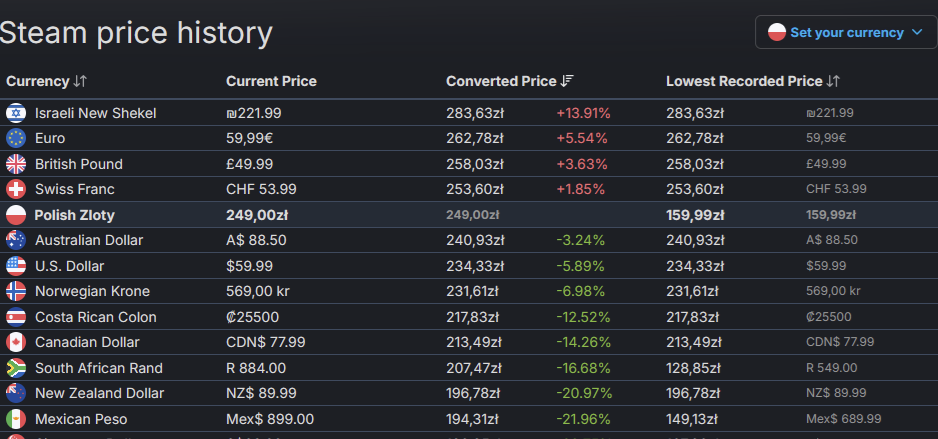Select the Swiss Franc currency name
The height and width of the screenshot is (439, 938).
click(74, 189)
